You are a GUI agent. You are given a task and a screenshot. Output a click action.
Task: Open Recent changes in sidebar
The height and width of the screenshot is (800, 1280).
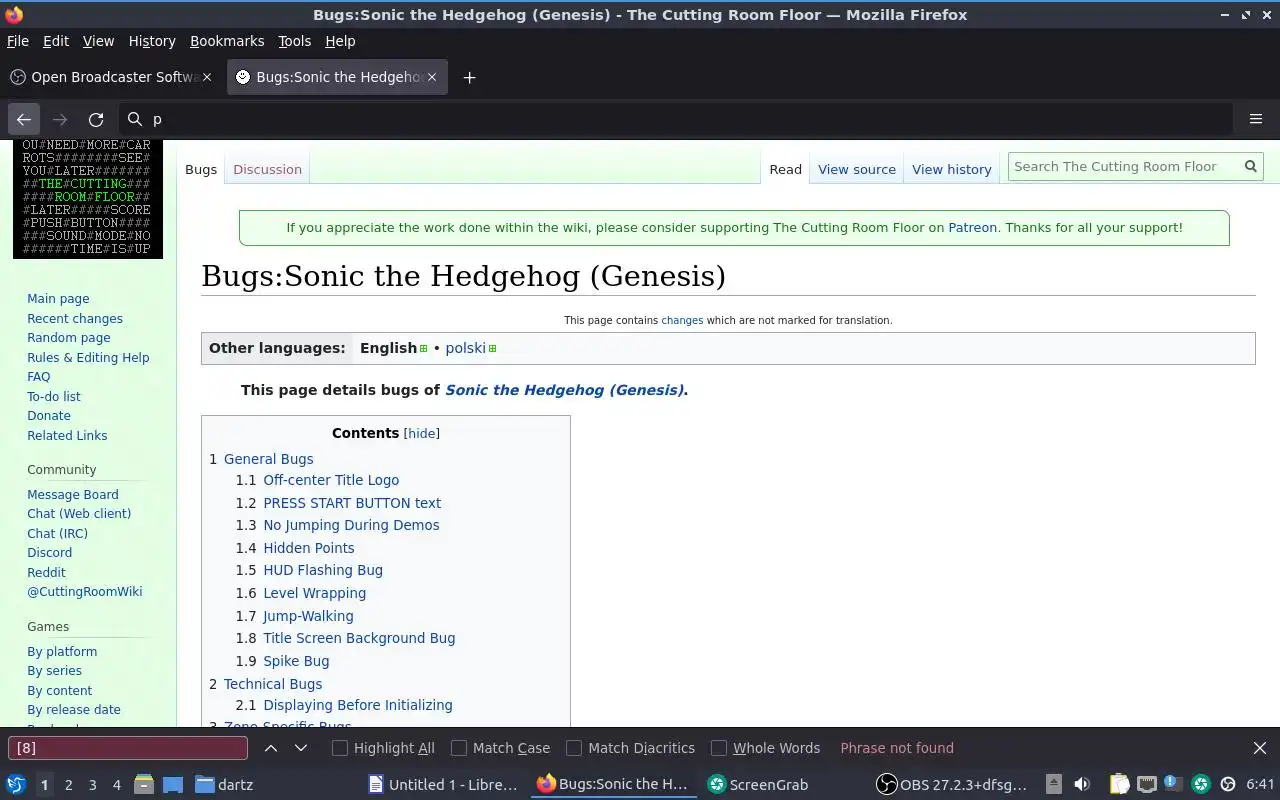coord(75,318)
